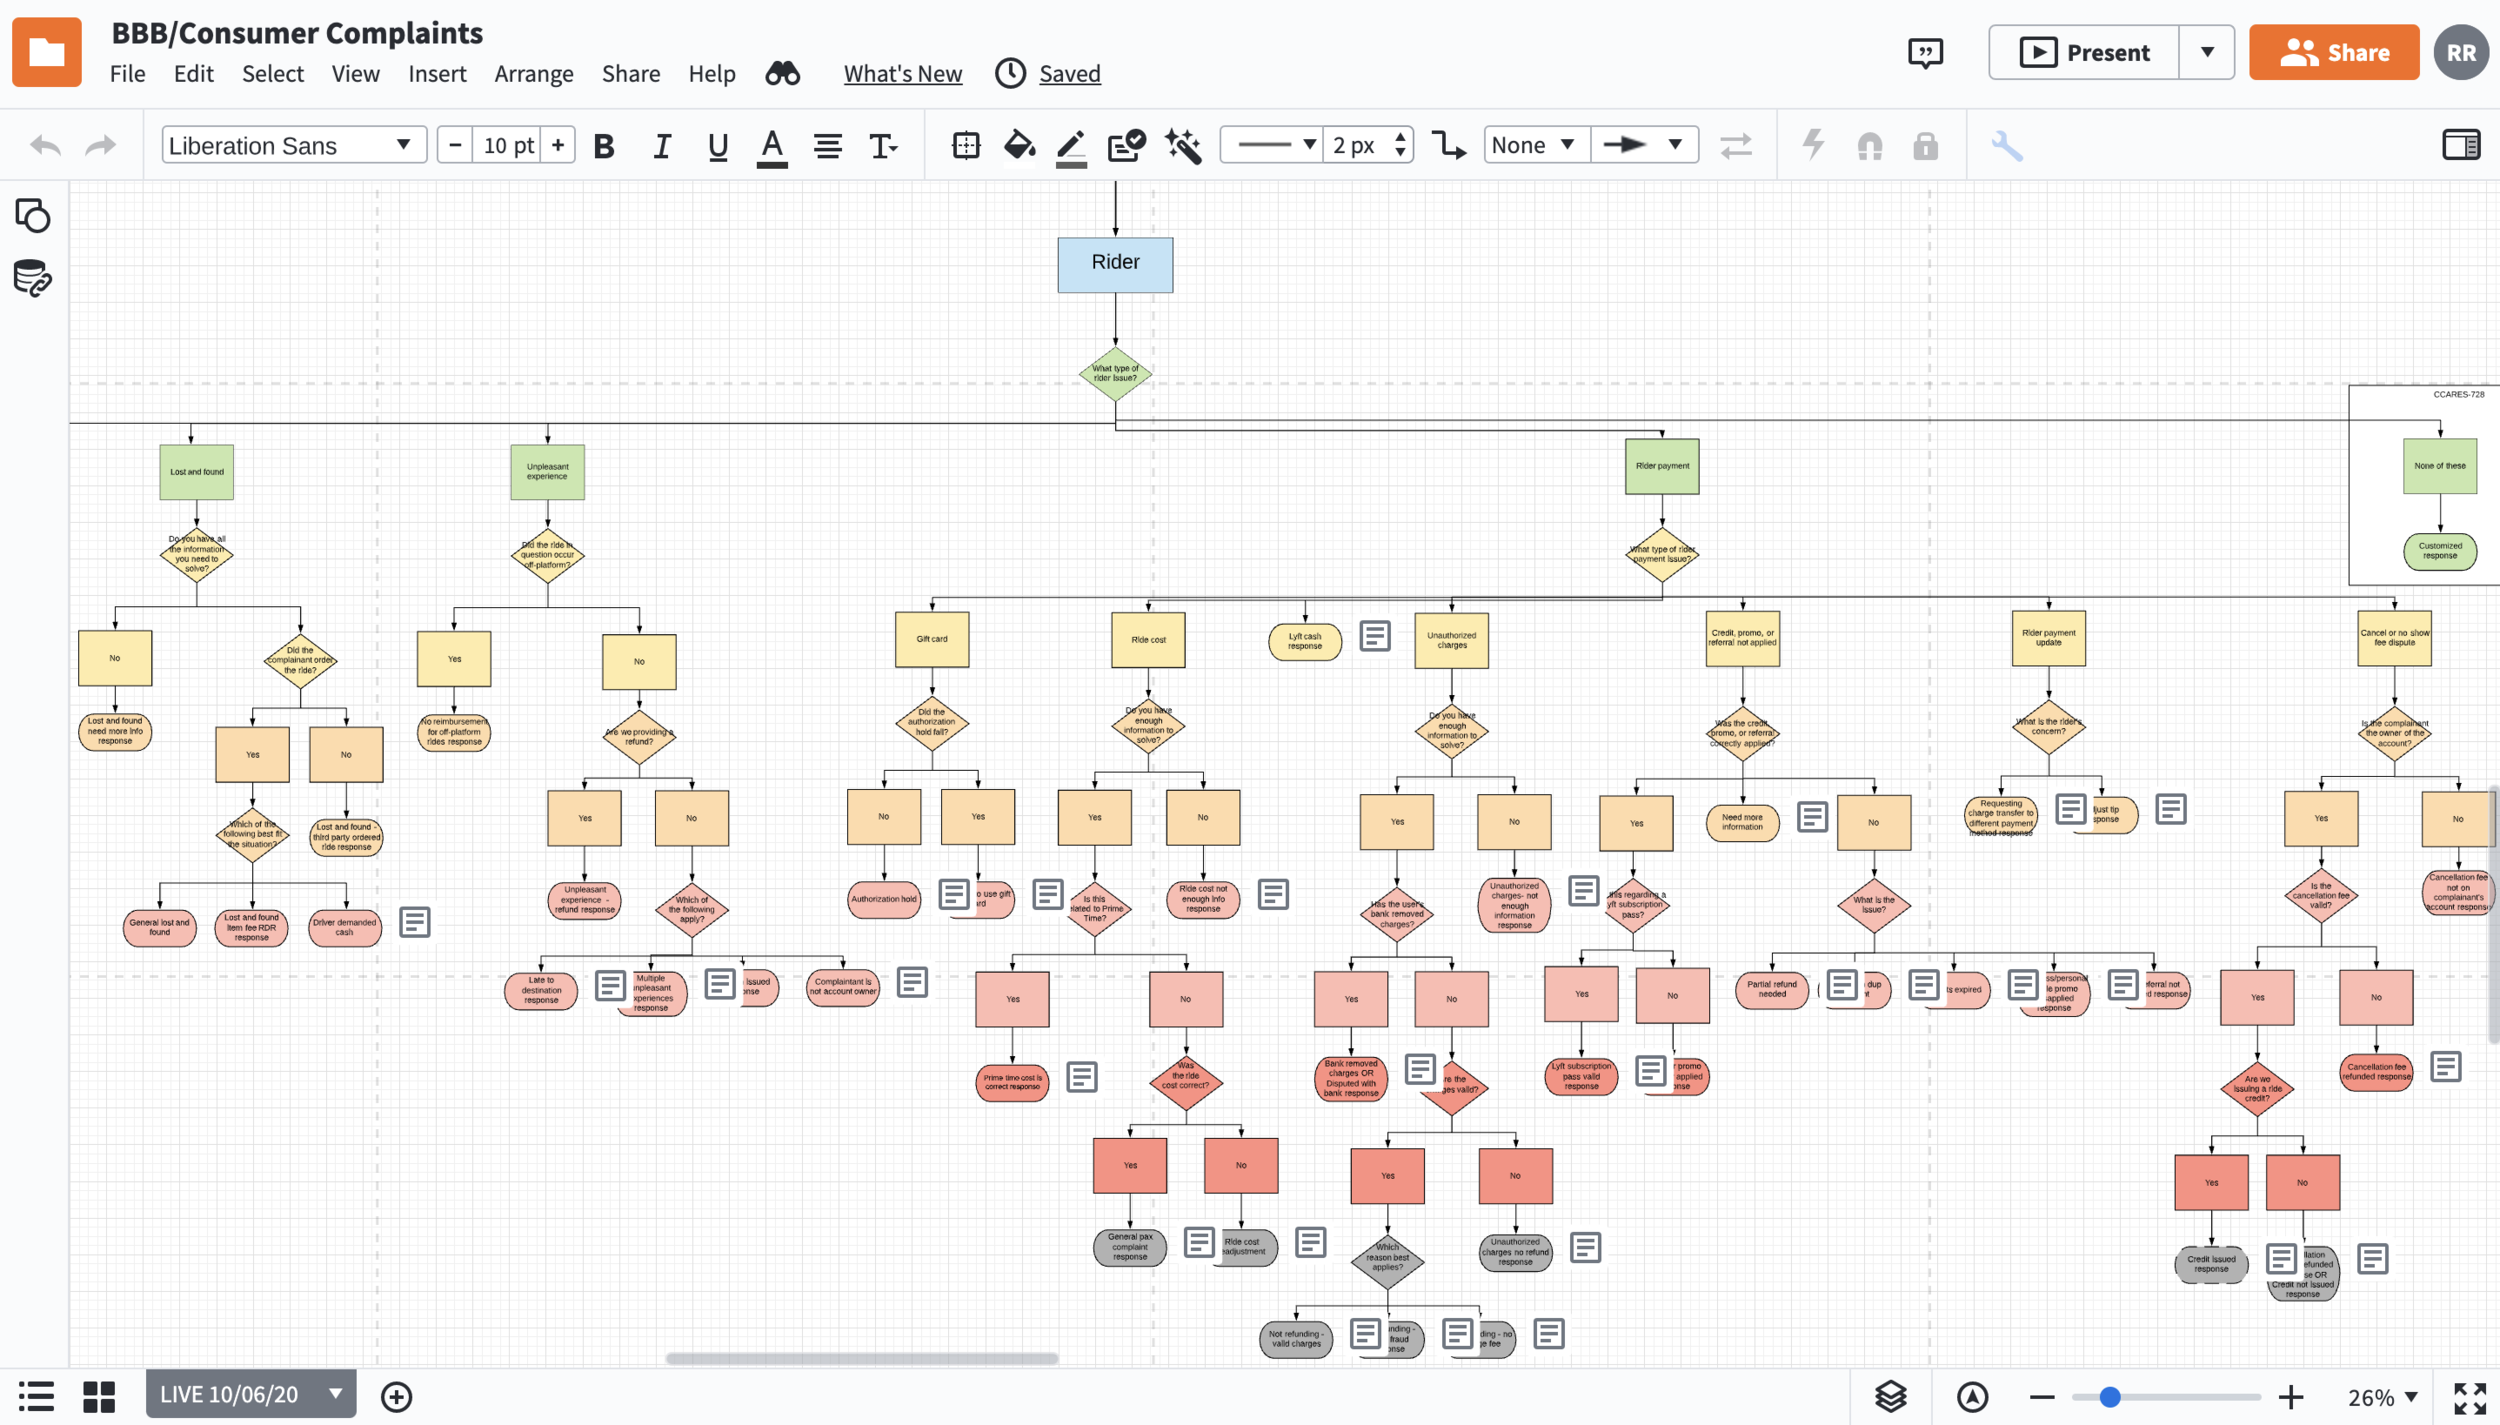Screen dimensions: 2500x1425
Task: Click the fullscreen expand icon
Action: coord(2469,1397)
